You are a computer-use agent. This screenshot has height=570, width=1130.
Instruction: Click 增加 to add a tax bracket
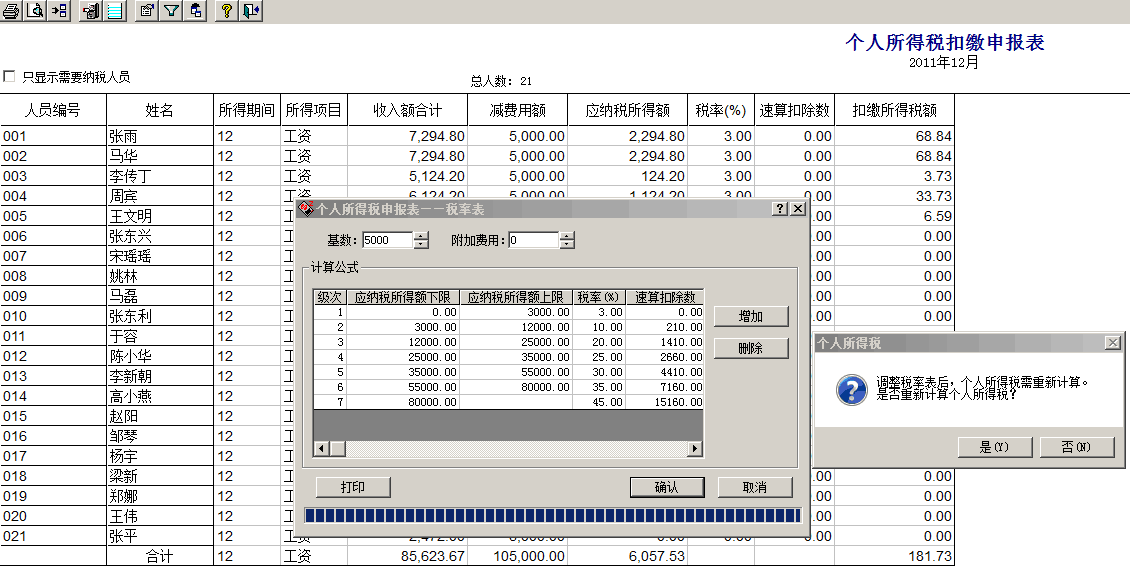coord(750,316)
